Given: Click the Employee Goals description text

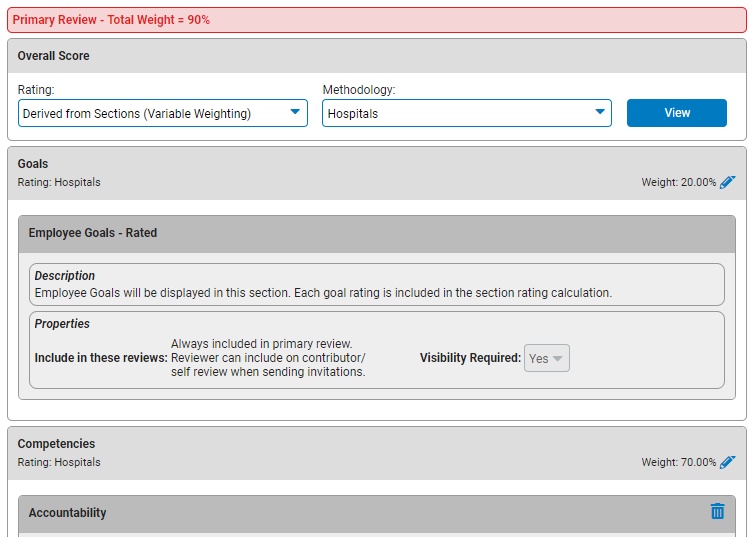Looking at the screenshot, I should tap(323, 293).
